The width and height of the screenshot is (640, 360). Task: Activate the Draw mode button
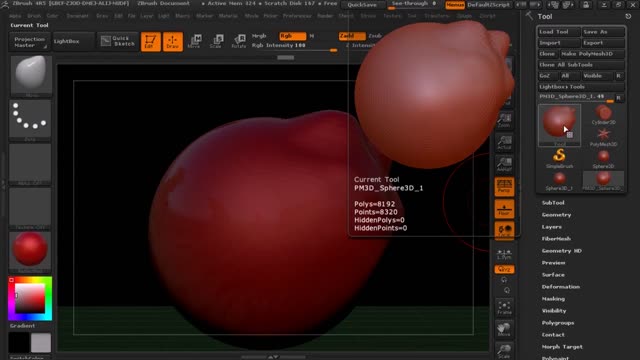pyautogui.click(x=173, y=42)
